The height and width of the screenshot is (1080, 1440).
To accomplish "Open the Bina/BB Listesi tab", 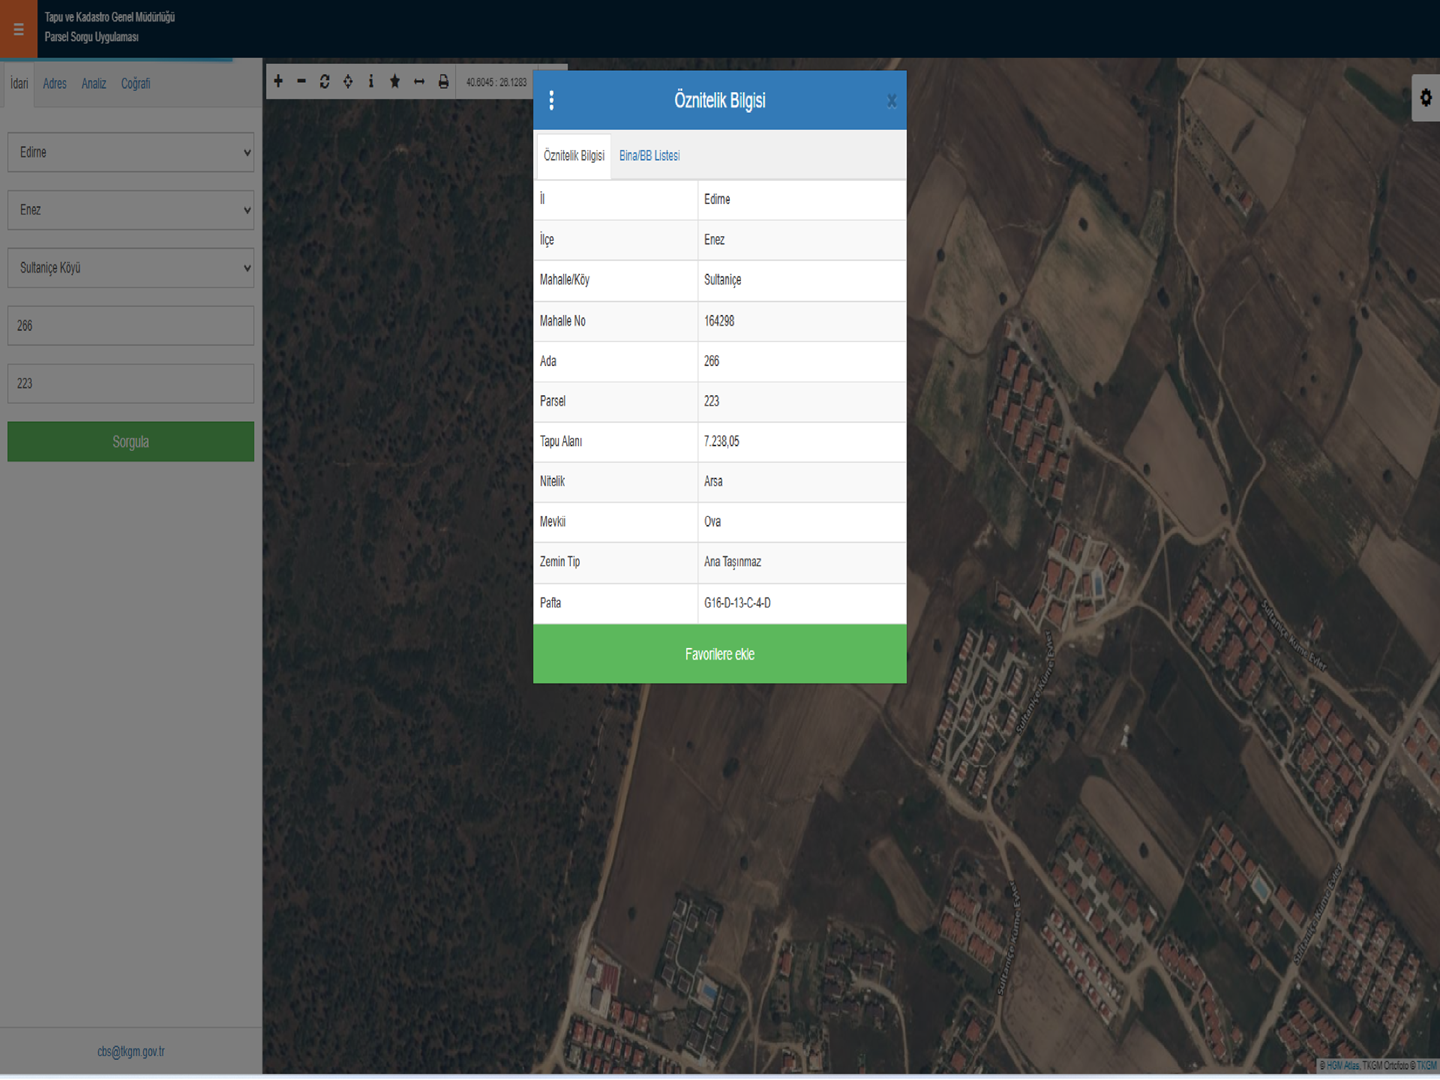I will pos(649,156).
